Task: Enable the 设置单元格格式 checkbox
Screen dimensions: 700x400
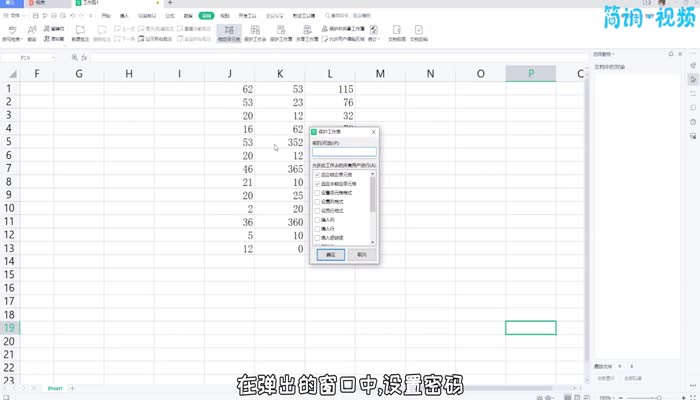Action: 318,194
